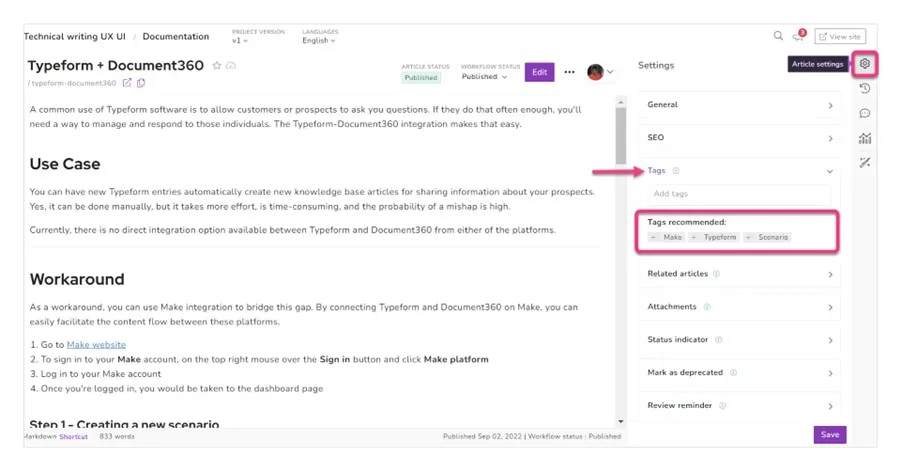Viewport: 902px width, 472px height.
Task: Click the Status indicator info icon
Action: [718, 340]
